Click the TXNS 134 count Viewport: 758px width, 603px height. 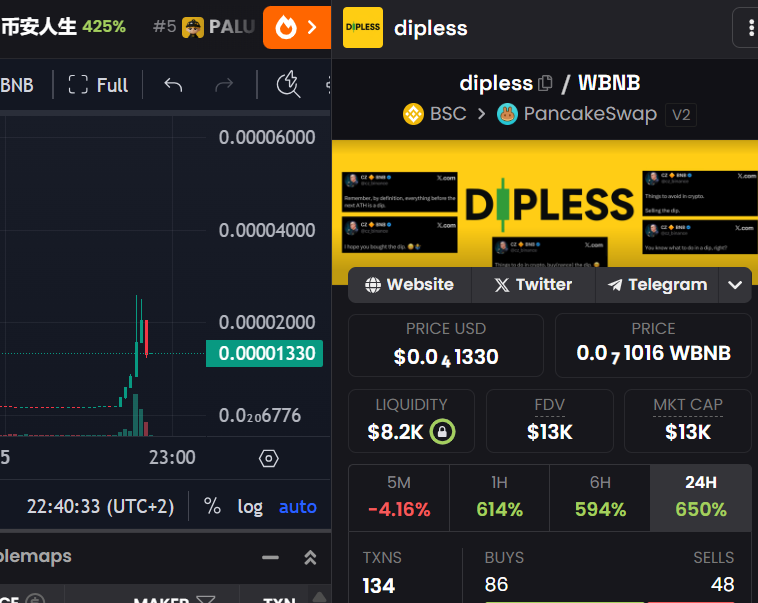[x=379, y=586]
